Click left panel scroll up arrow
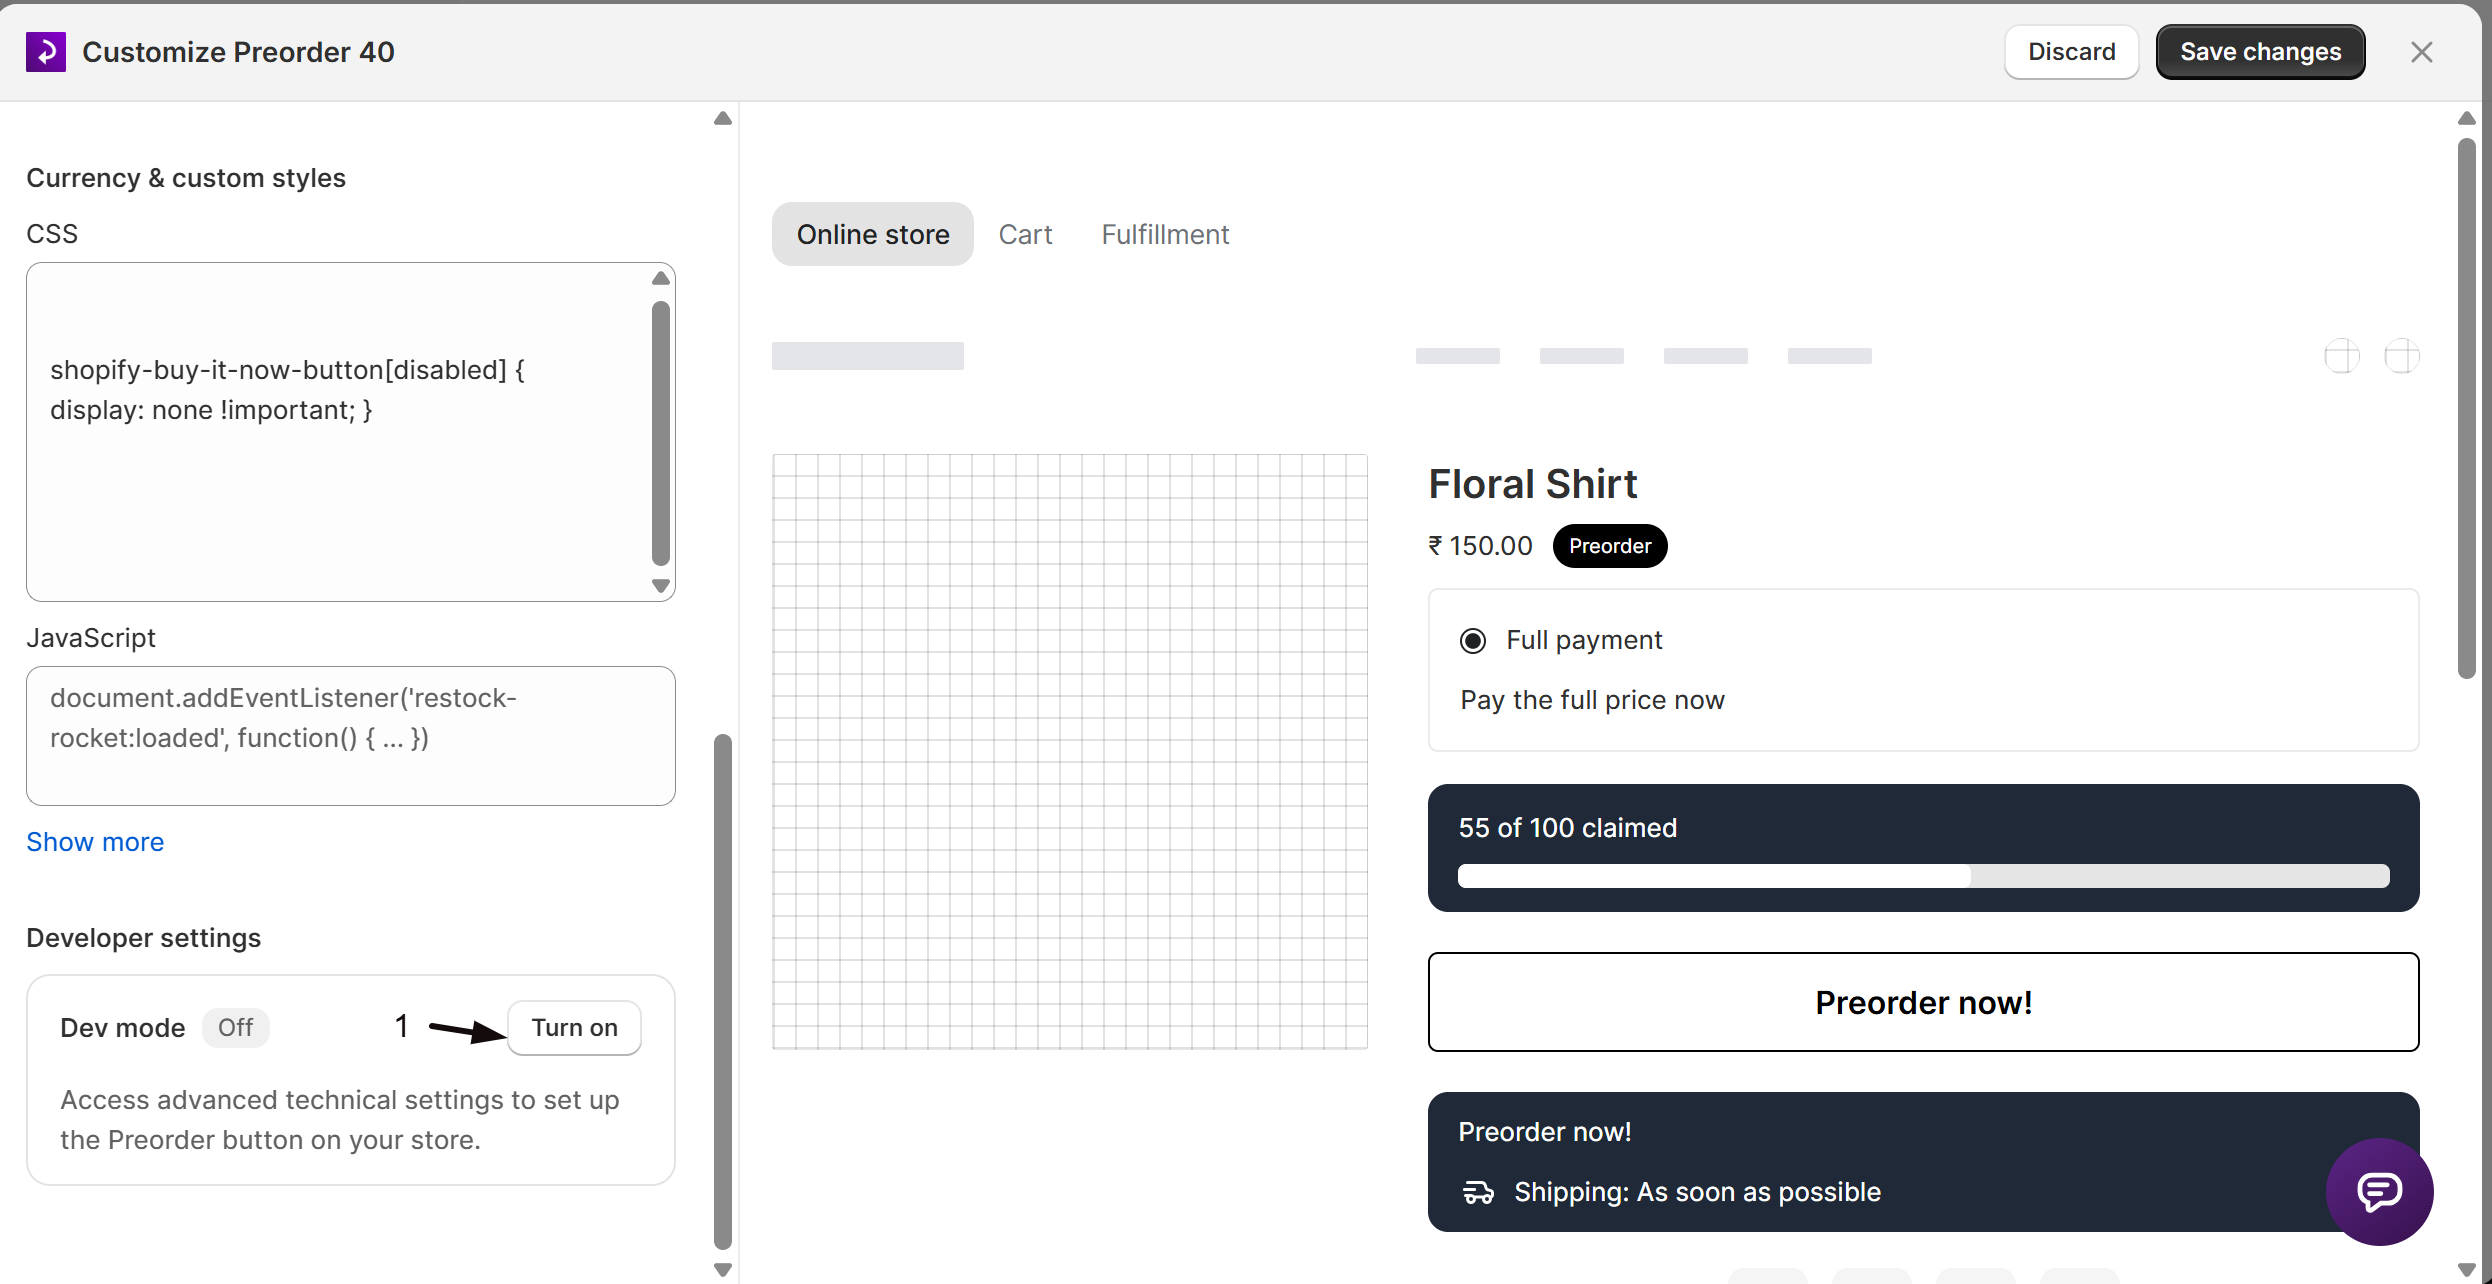The image size is (2492, 1284). point(723,119)
